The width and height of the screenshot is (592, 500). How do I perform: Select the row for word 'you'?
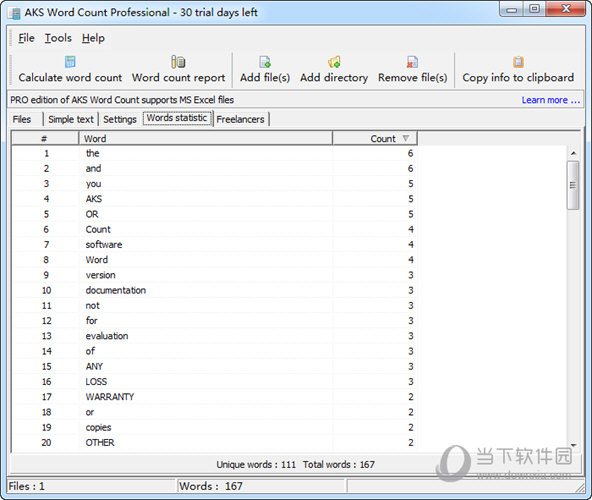tap(214, 184)
